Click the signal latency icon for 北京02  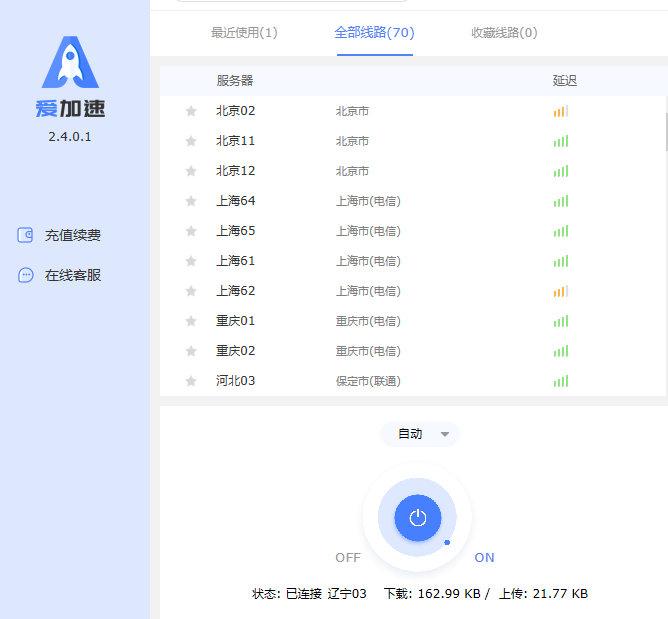[561, 111]
